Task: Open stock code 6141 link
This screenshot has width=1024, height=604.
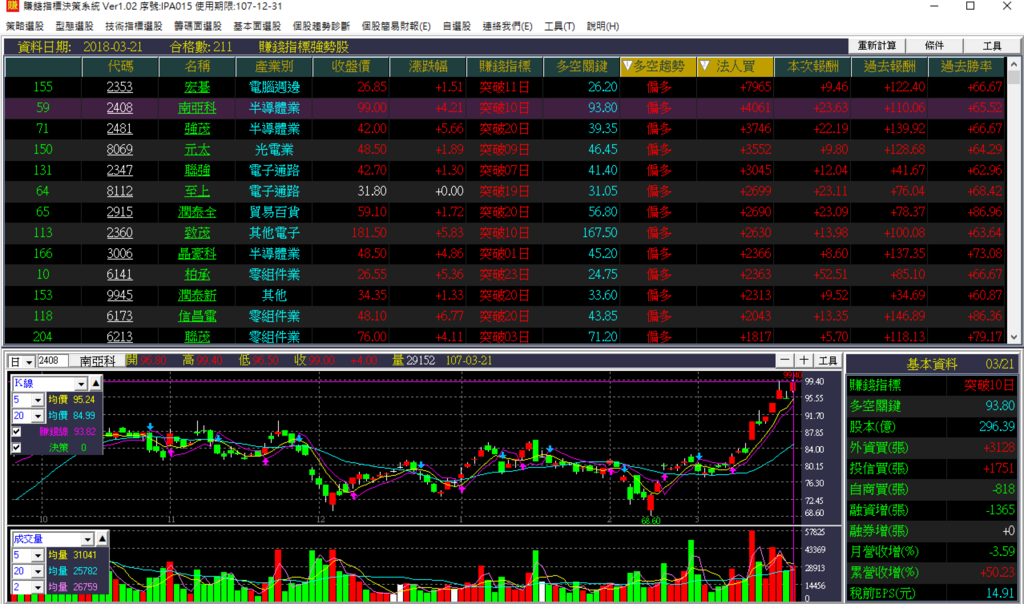Action: (x=120, y=274)
